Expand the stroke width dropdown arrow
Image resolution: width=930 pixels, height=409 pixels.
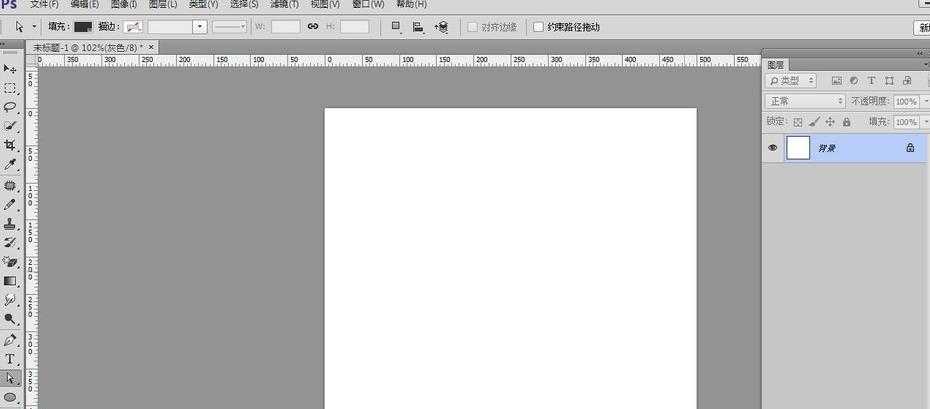(x=201, y=26)
